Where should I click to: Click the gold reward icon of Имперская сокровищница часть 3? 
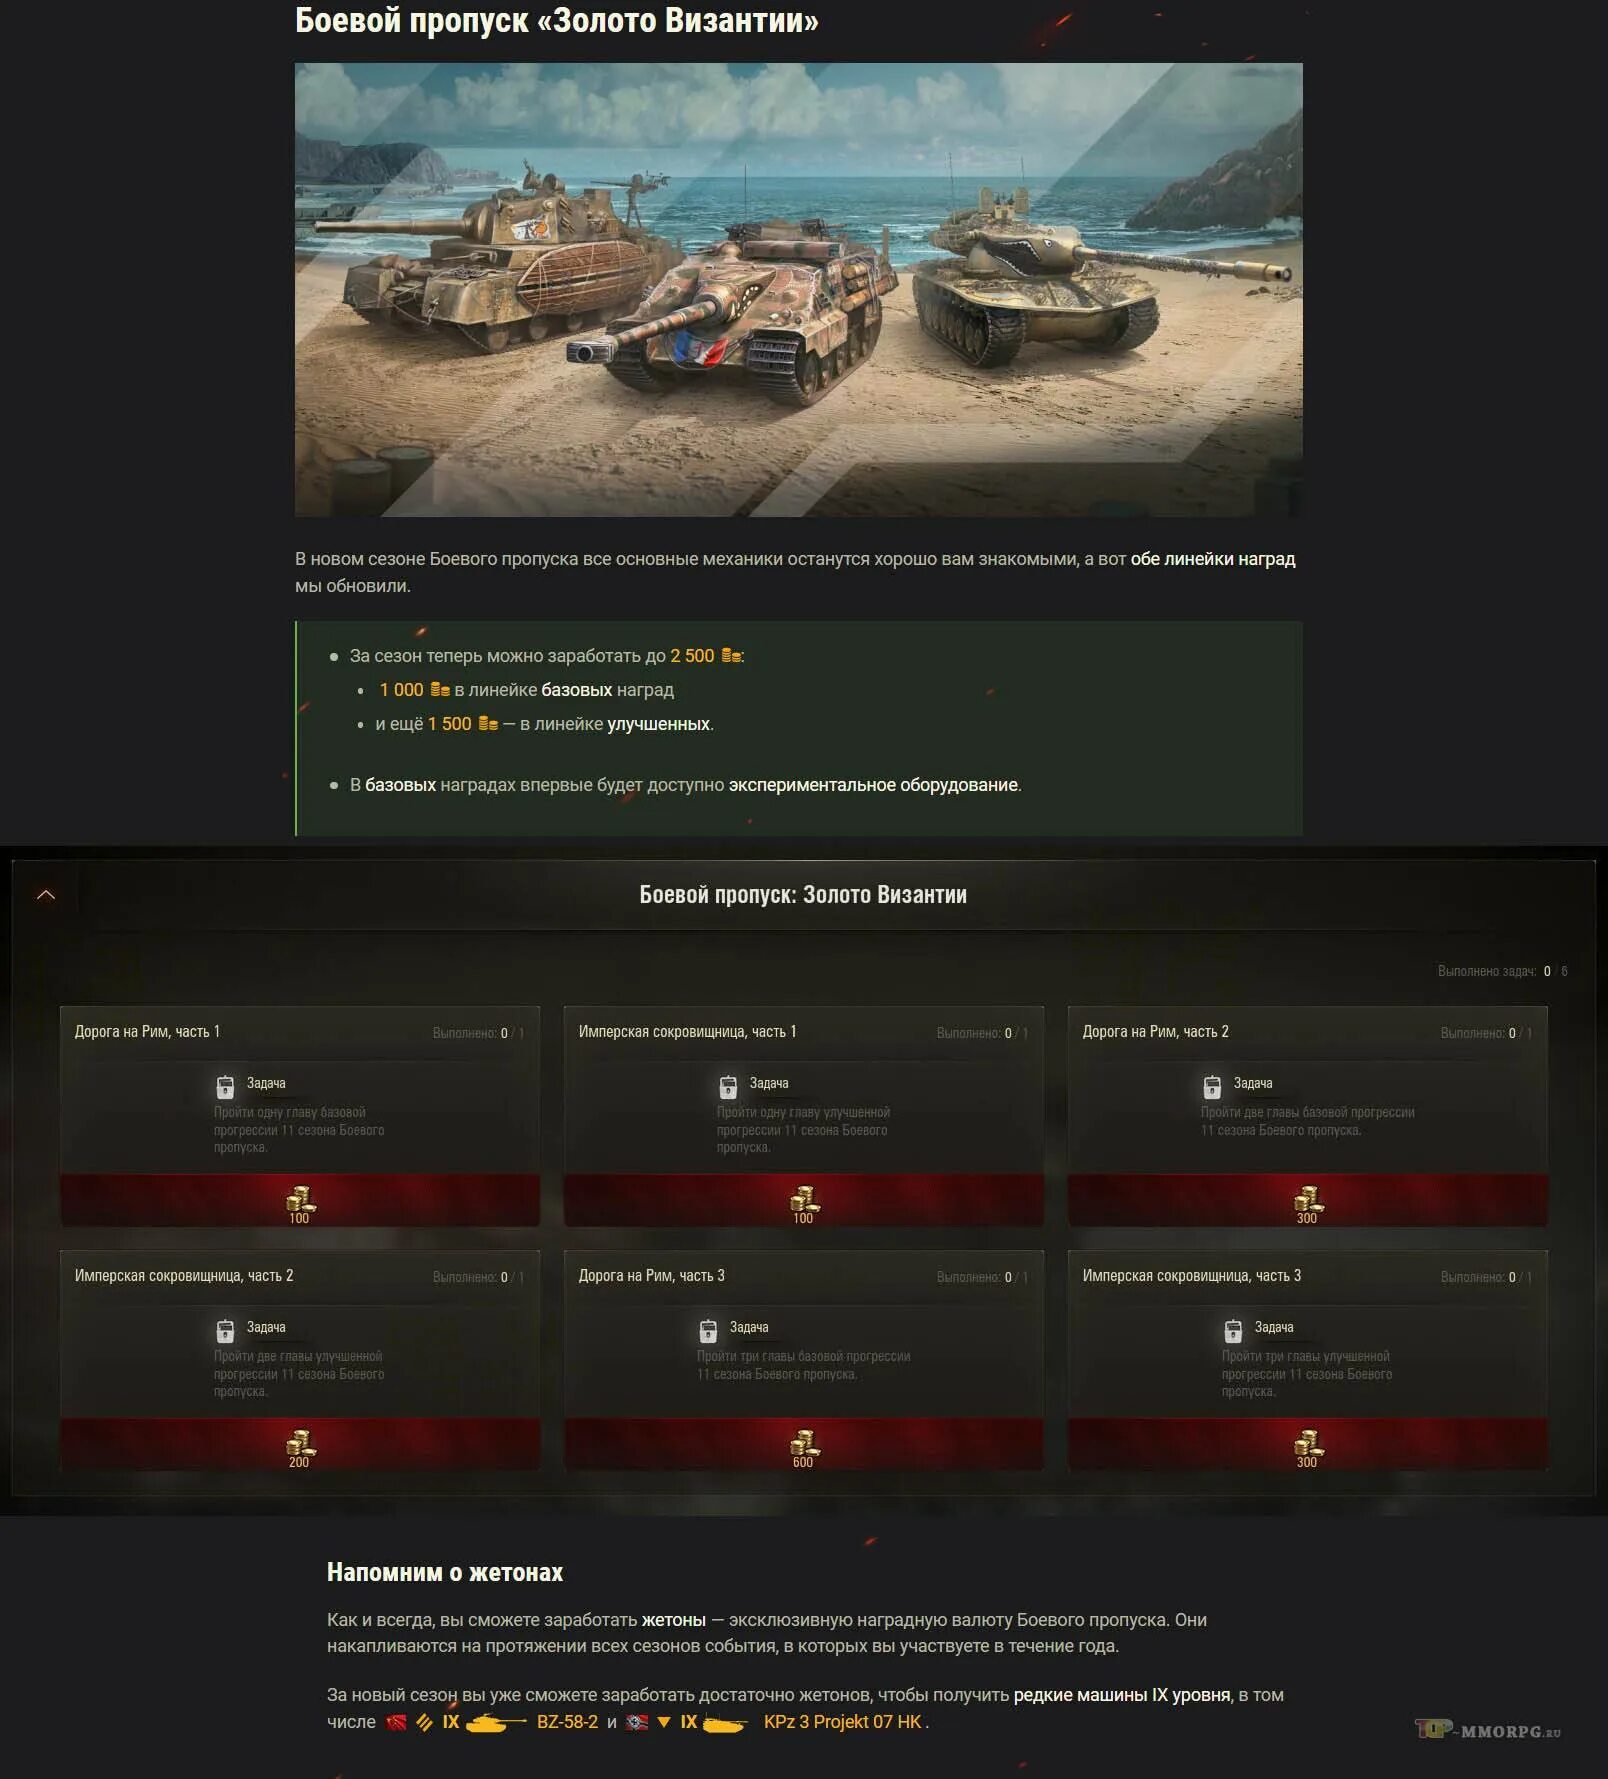pyautogui.click(x=1308, y=1442)
